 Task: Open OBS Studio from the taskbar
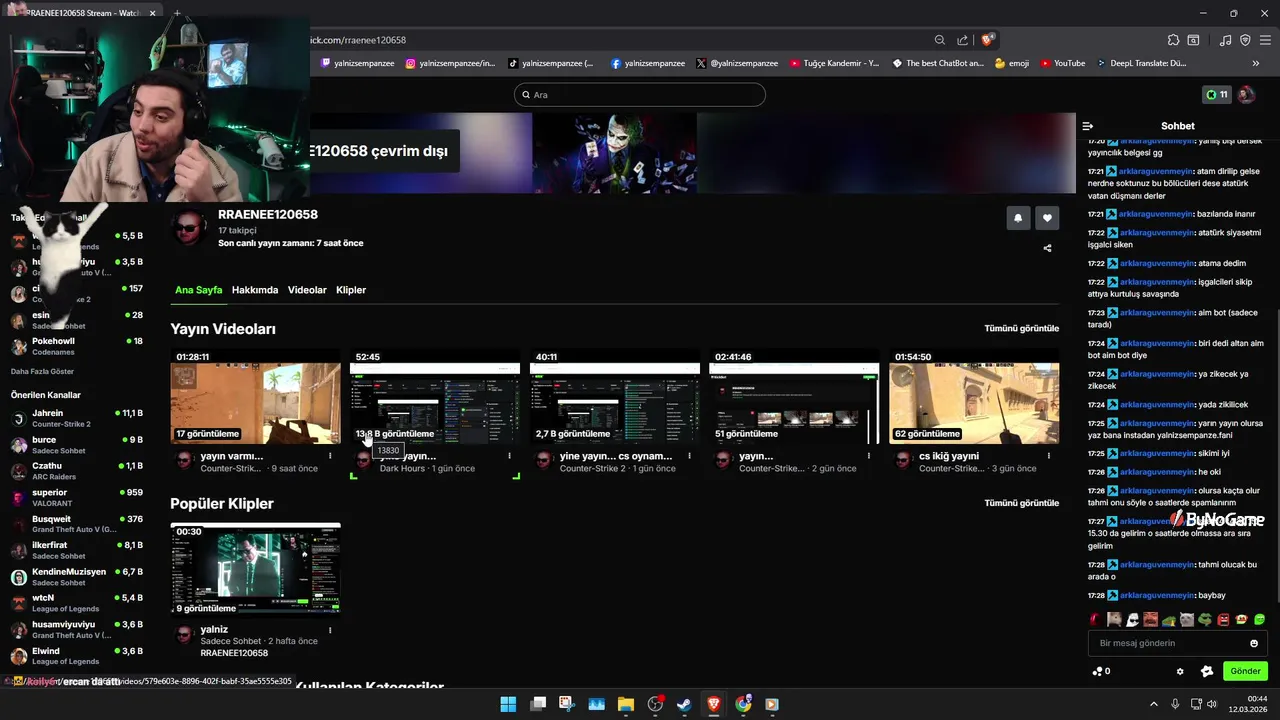[655, 704]
